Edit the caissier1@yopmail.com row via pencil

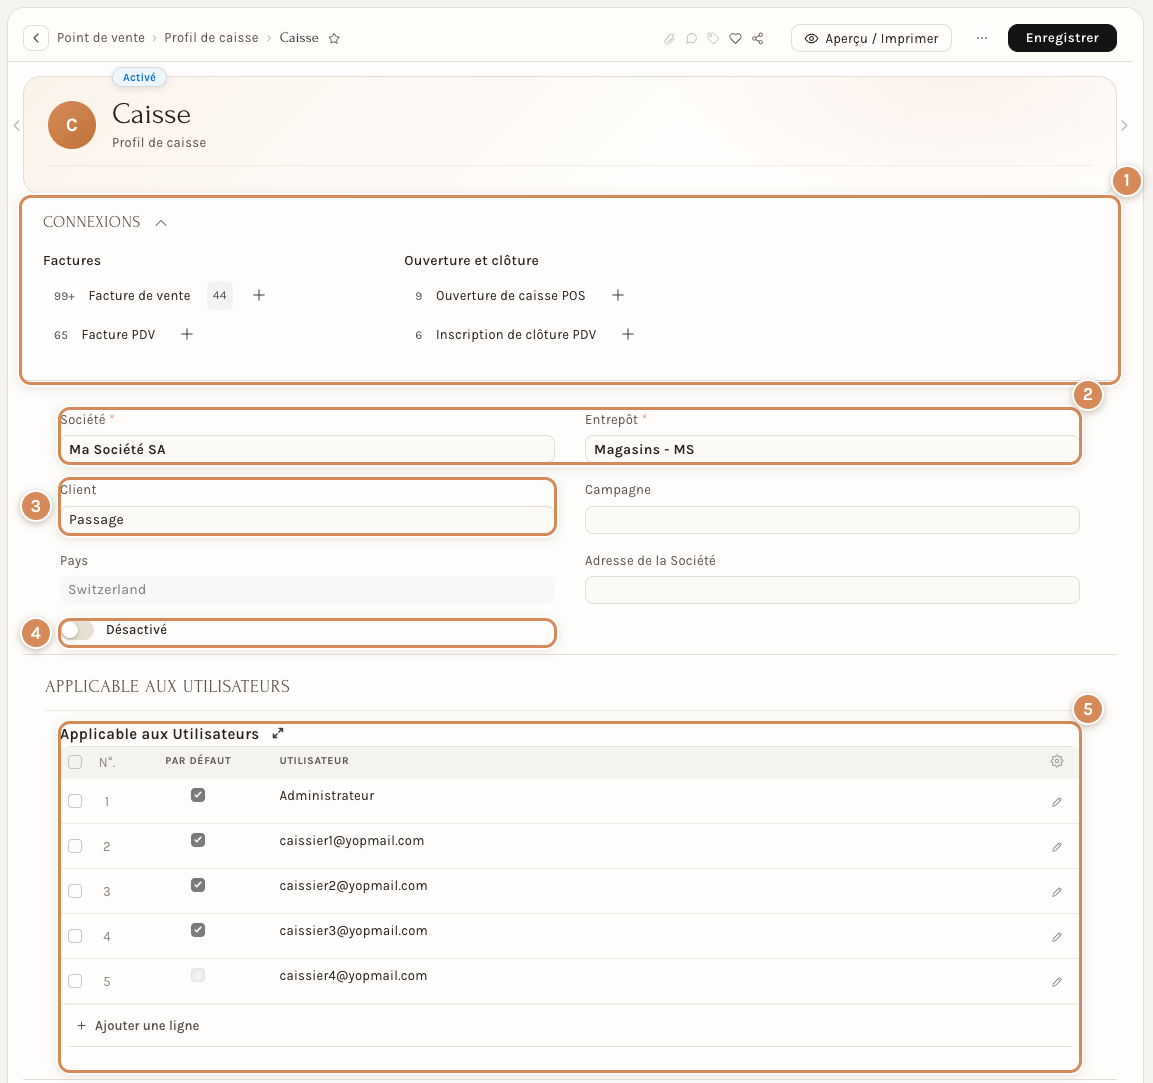point(1057,847)
